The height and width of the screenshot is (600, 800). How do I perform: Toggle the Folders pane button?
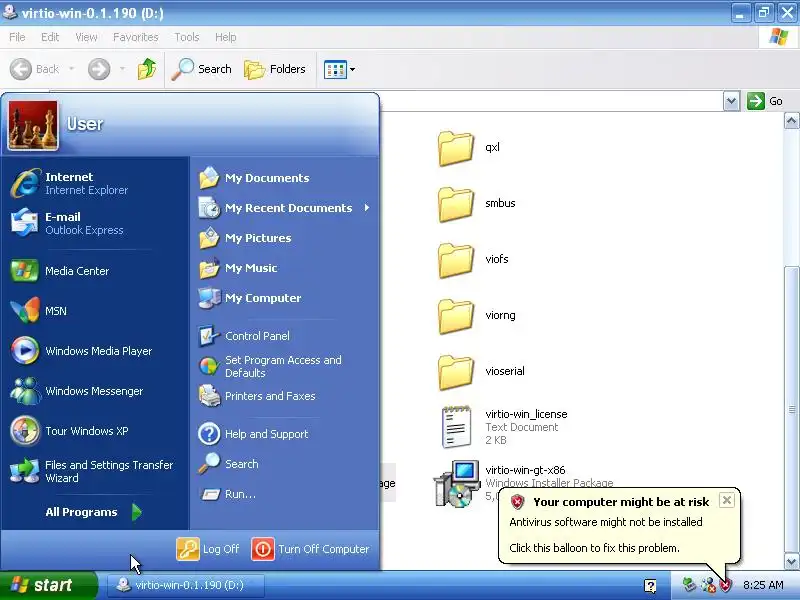click(x=275, y=69)
